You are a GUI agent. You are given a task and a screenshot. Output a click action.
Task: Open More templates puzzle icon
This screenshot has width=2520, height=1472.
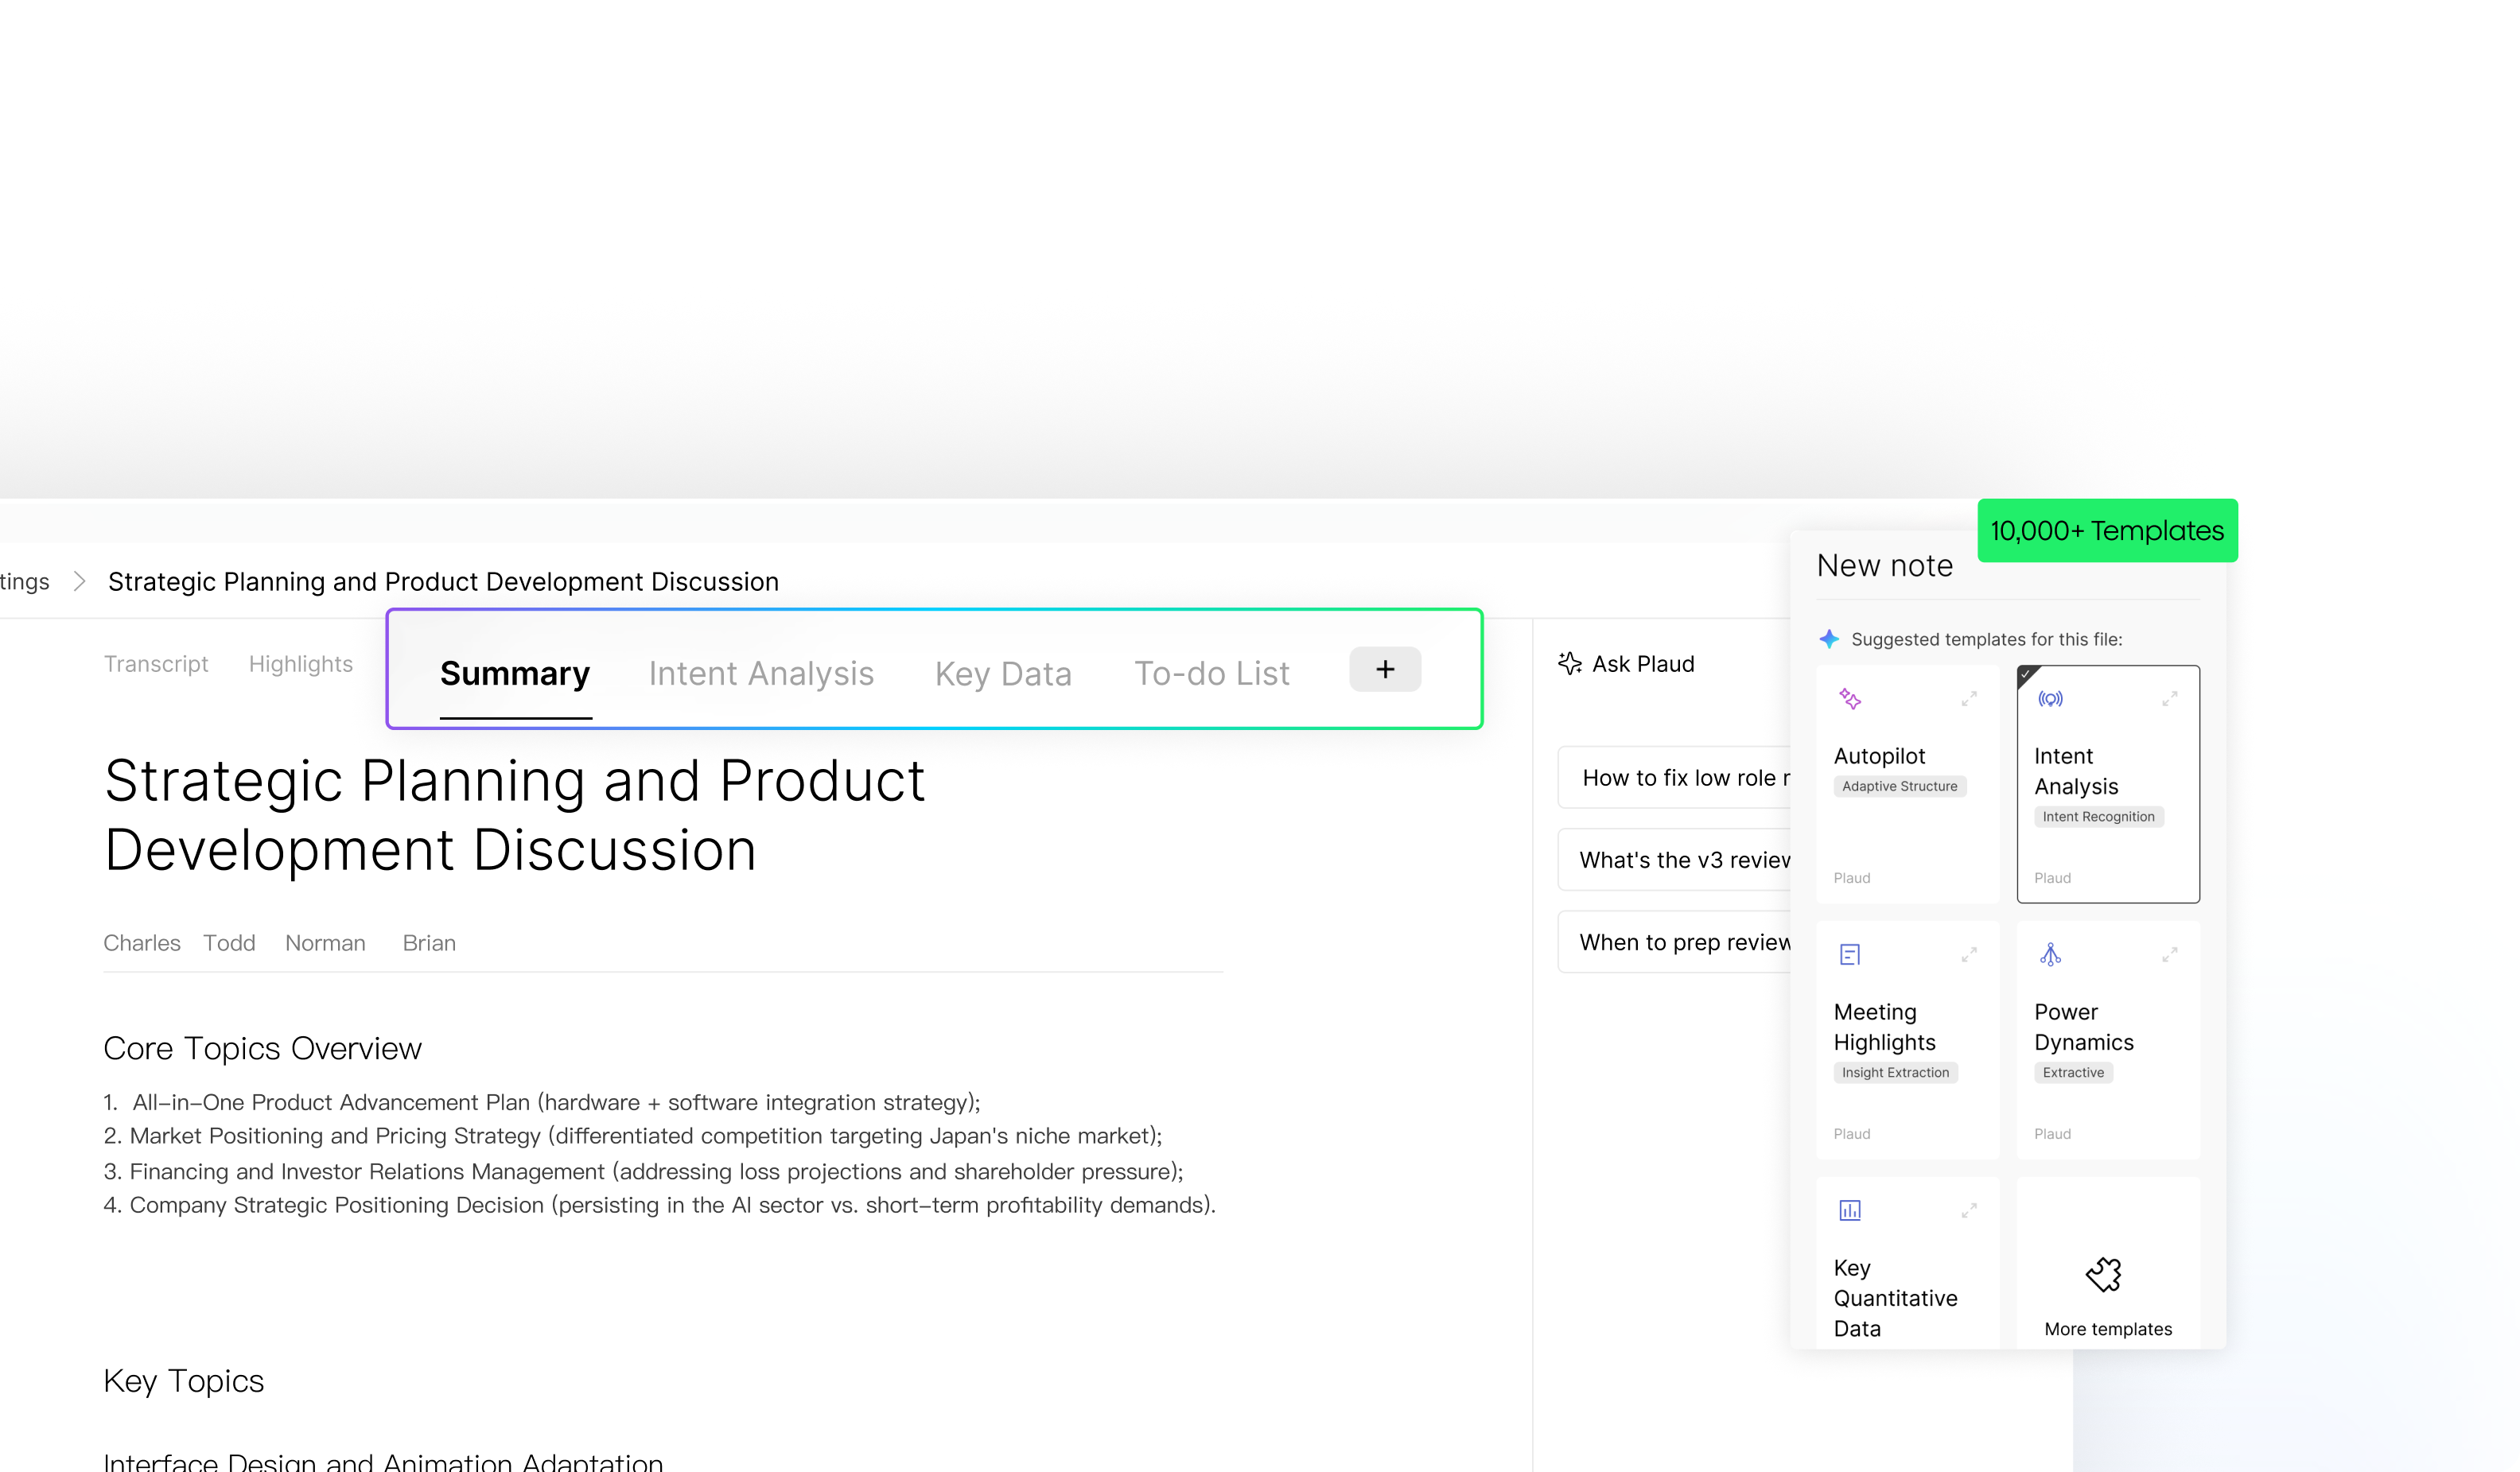point(2104,1274)
